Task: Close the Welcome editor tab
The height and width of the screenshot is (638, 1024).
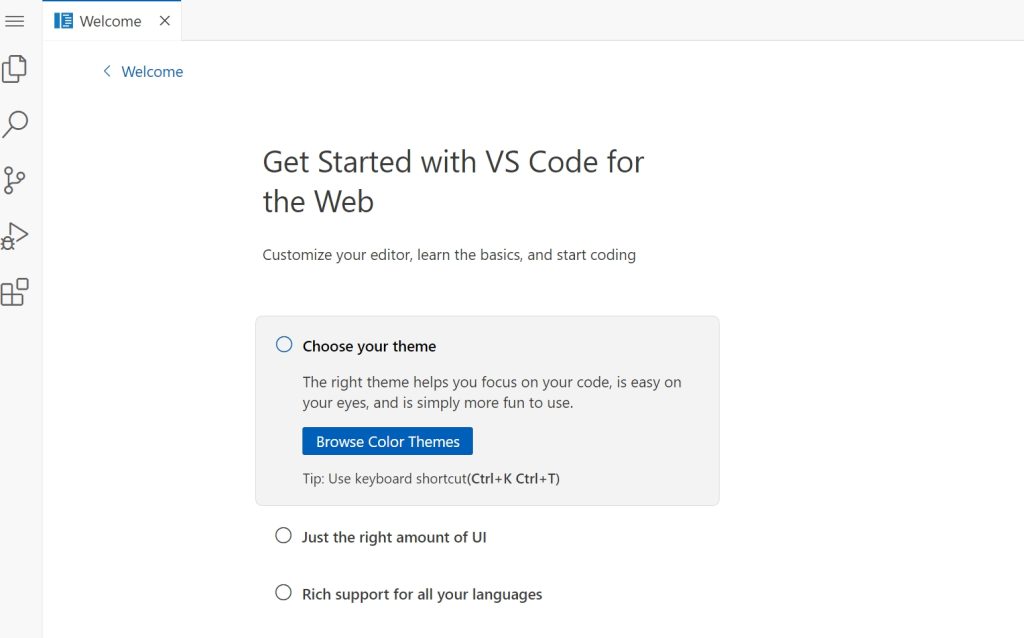Action: click(165, 21)
